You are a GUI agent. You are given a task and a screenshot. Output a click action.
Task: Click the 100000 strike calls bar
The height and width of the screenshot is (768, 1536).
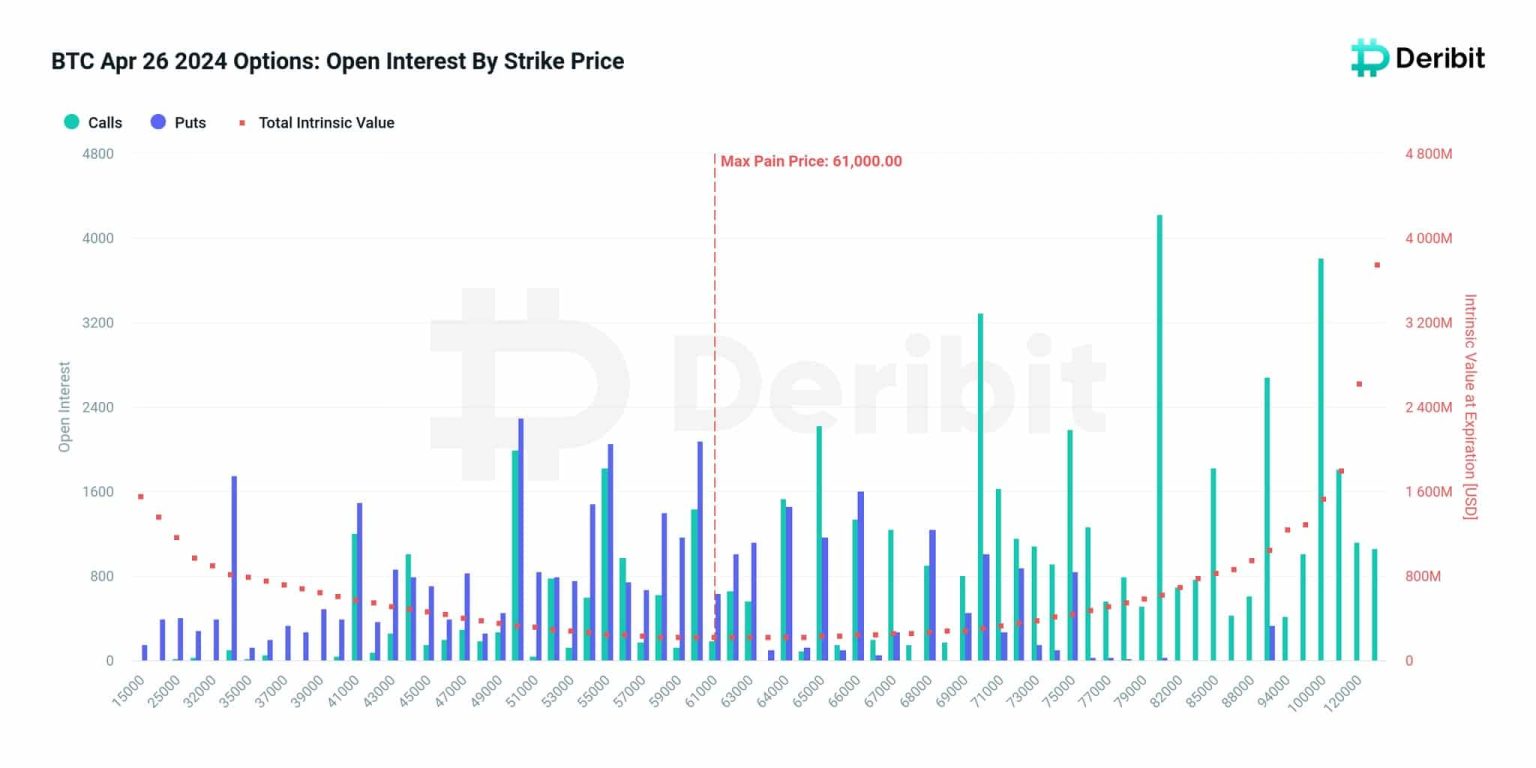[1321, 459]
